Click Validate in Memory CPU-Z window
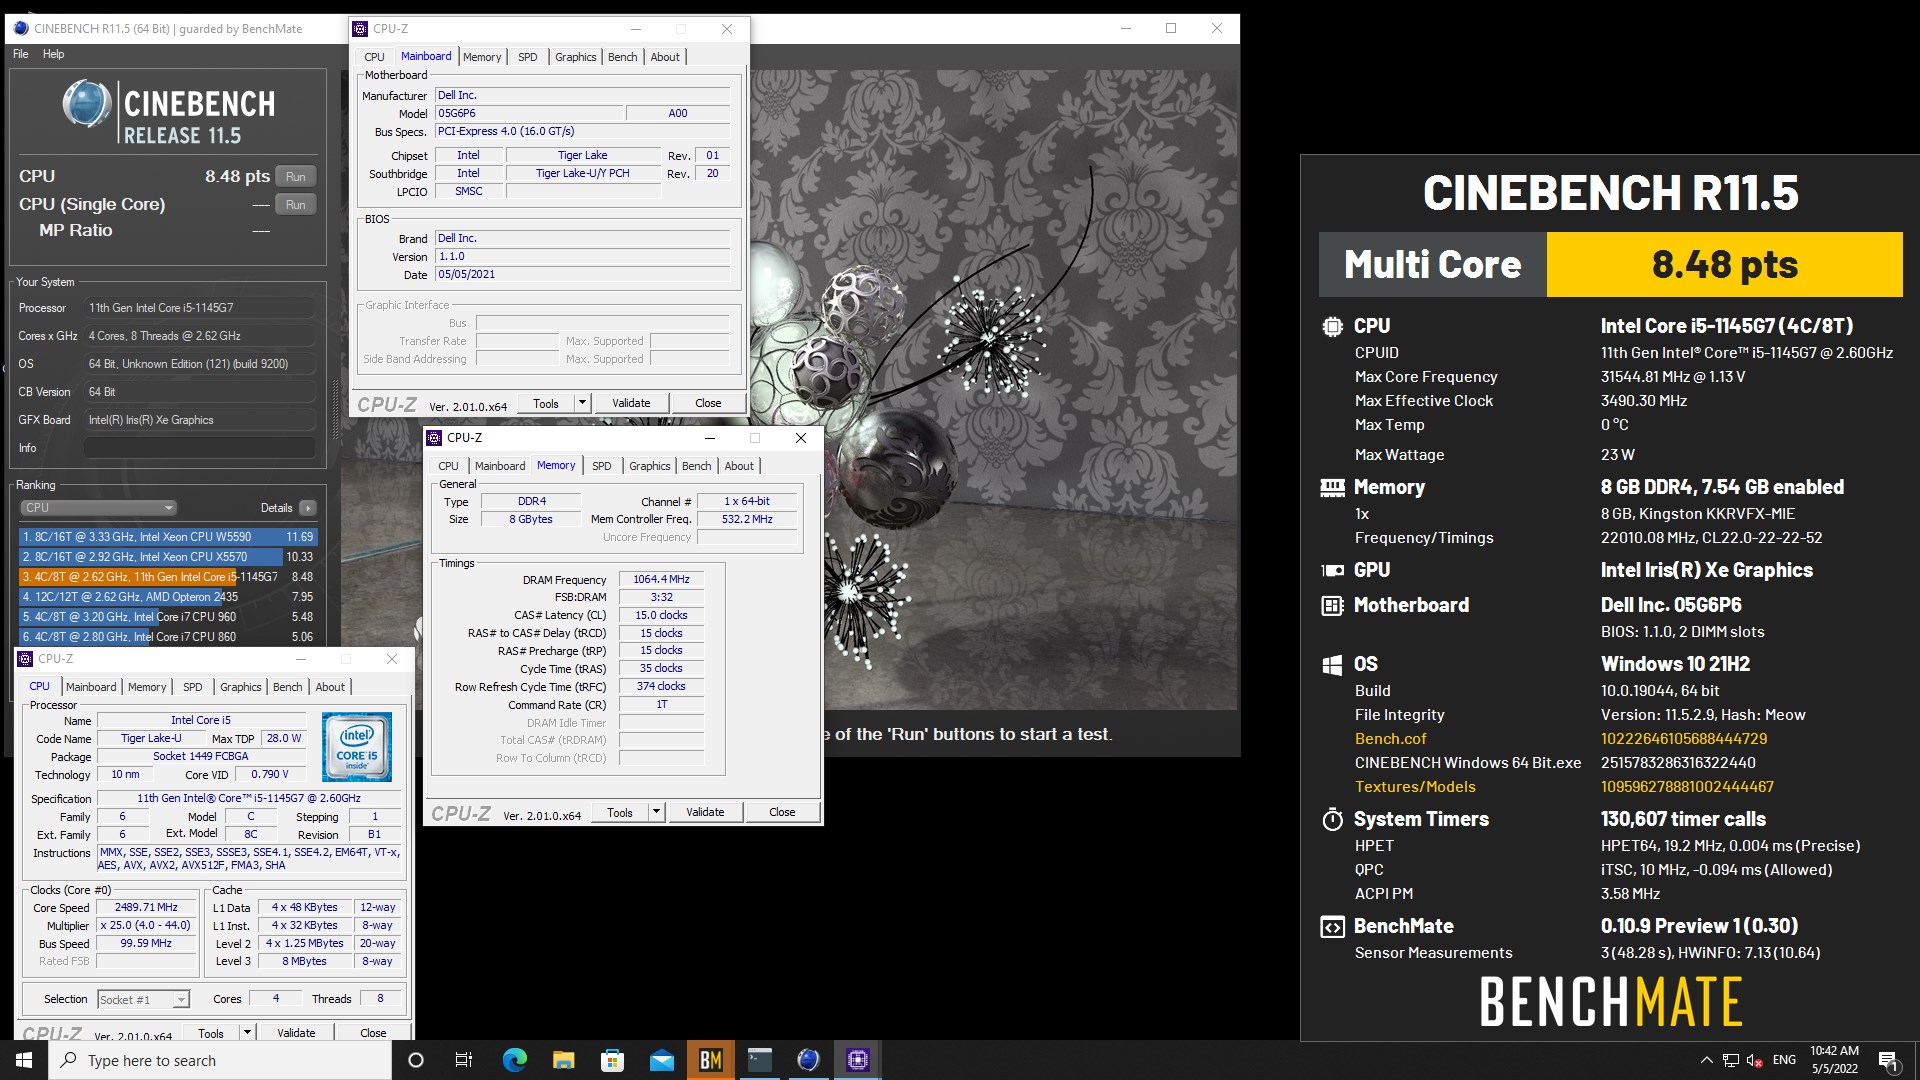 pos(705,812)
